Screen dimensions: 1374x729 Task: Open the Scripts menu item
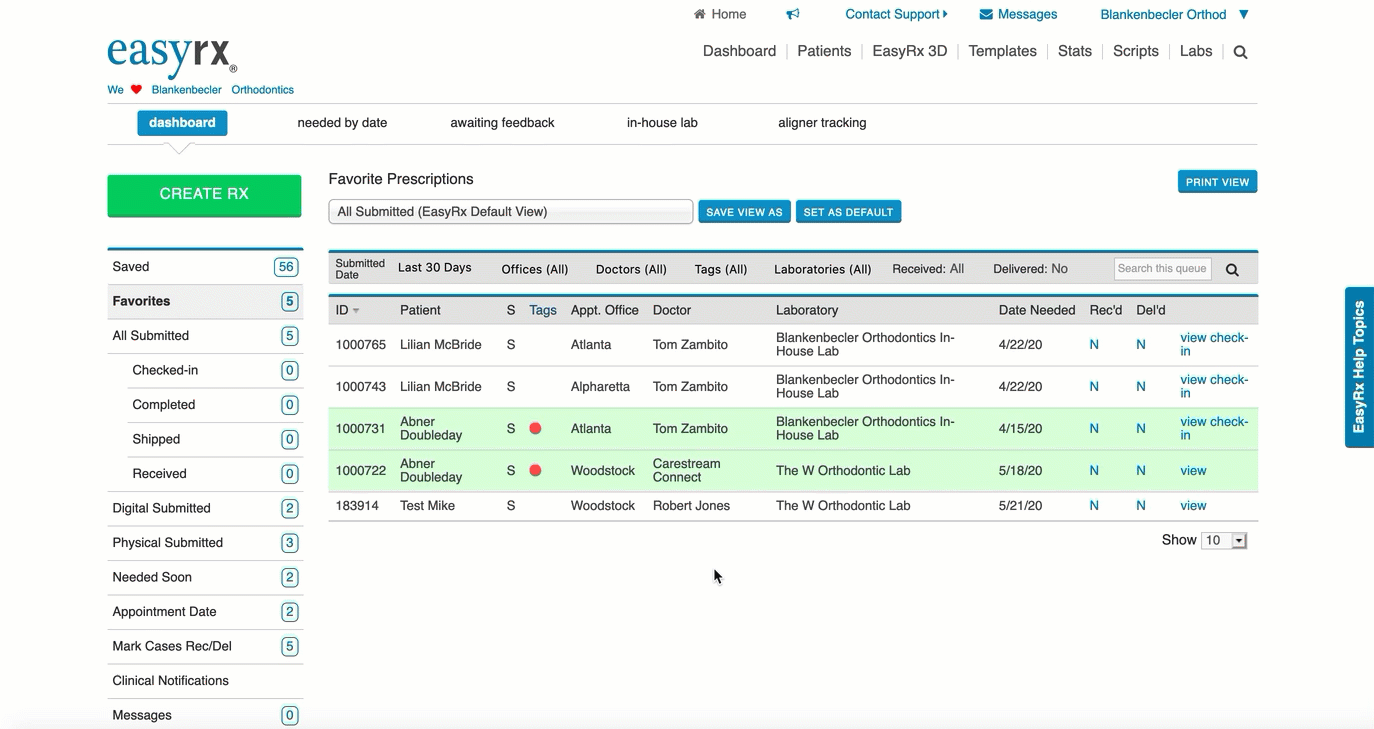click(1136, 51)
